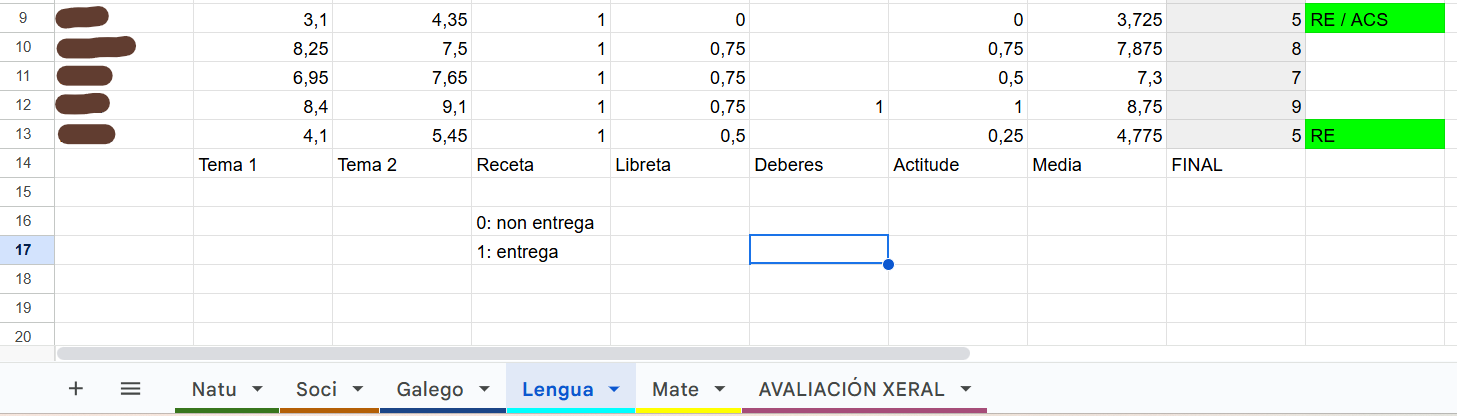
Task: Select the '1: entrega' cell
Action: [x=541, y=250]
